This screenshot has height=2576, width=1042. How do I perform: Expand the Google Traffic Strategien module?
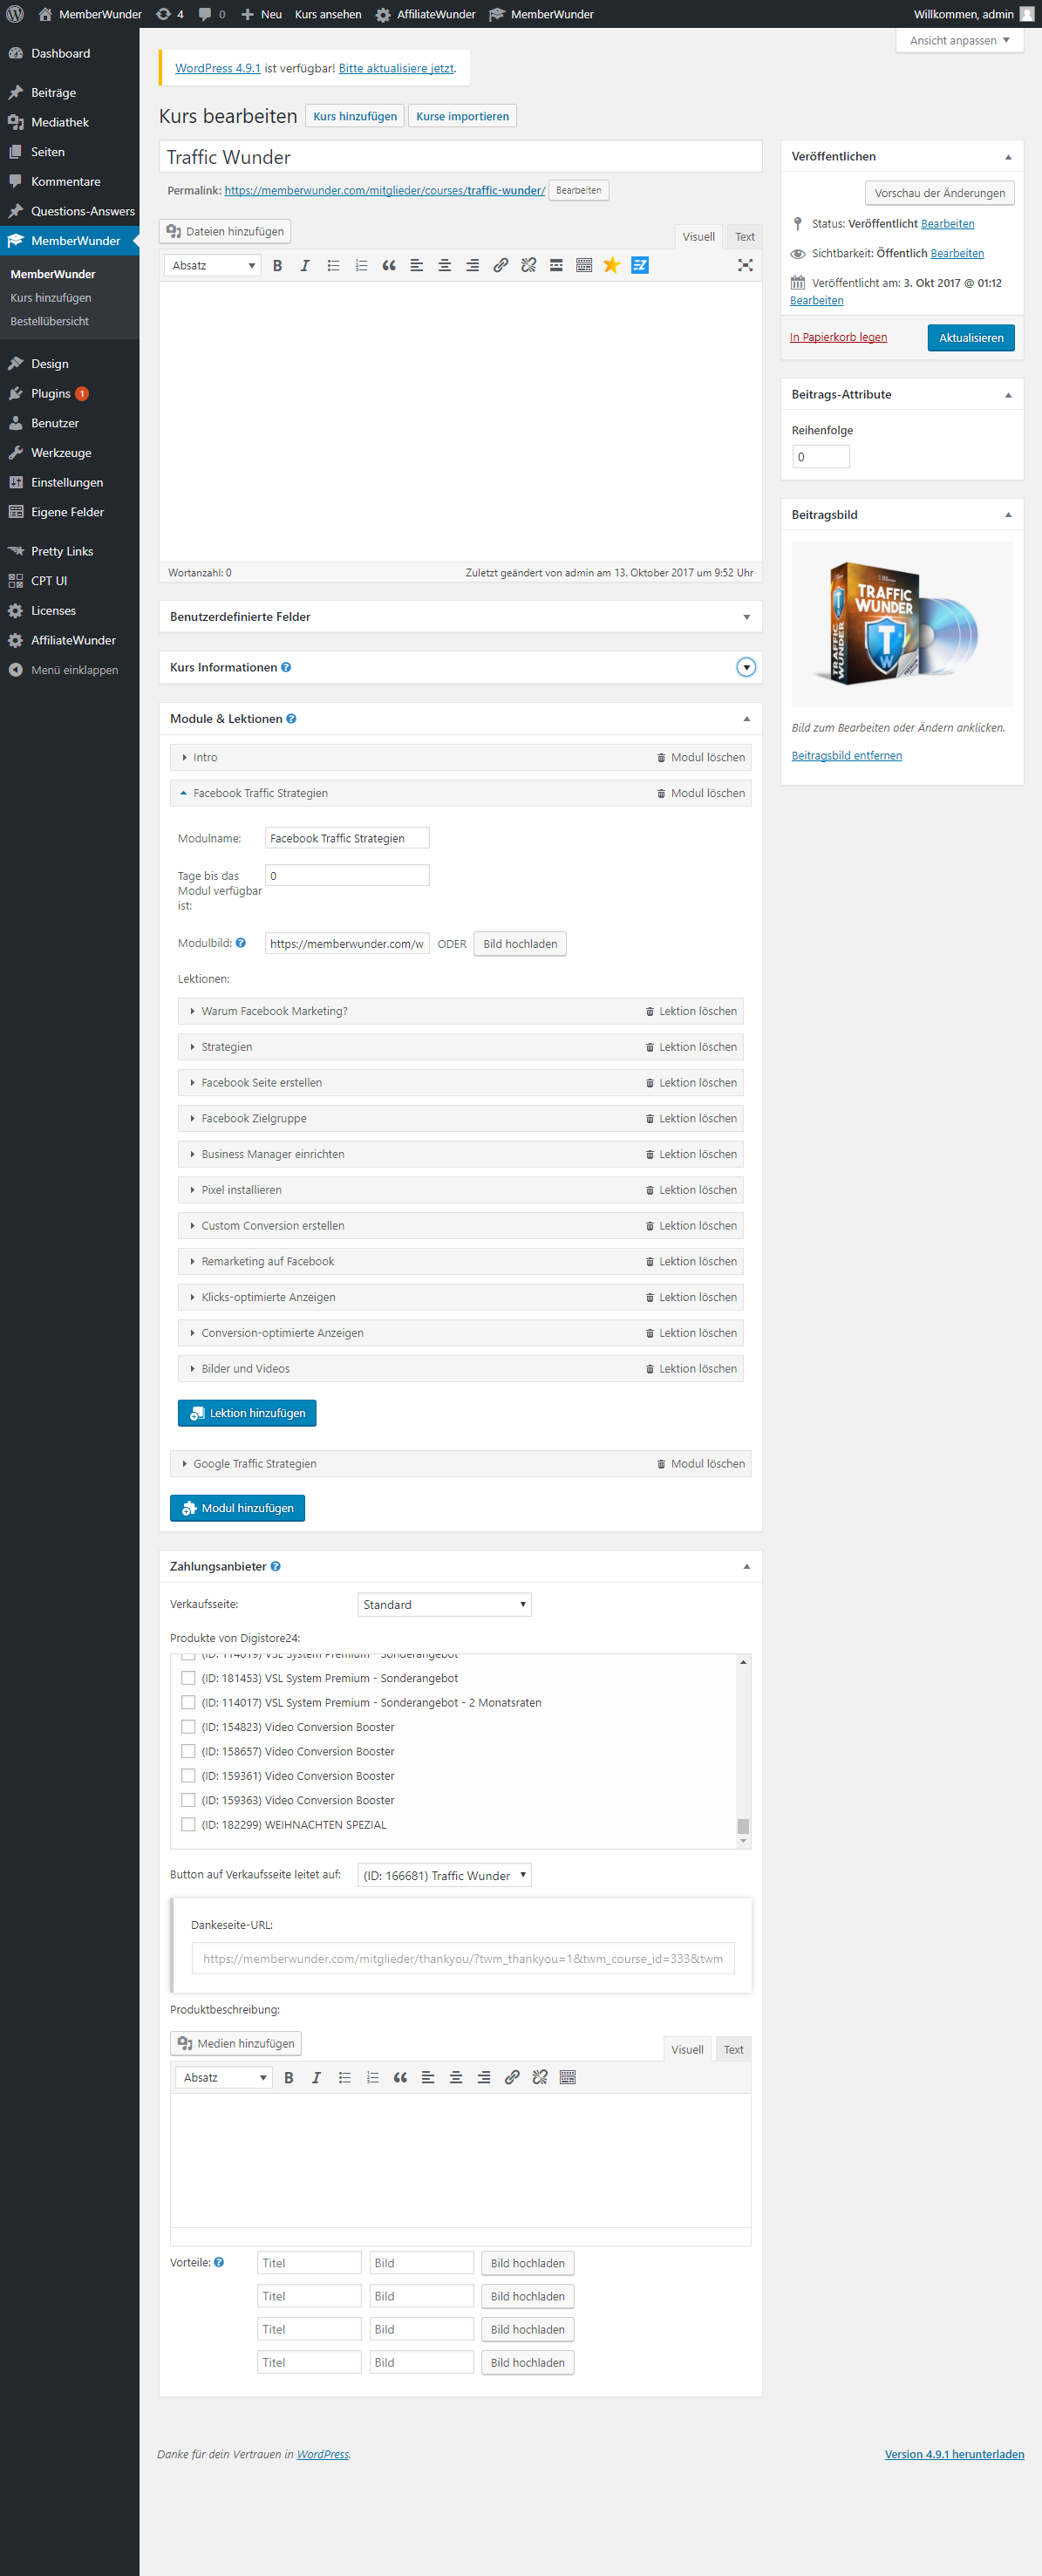point(185,1464)
